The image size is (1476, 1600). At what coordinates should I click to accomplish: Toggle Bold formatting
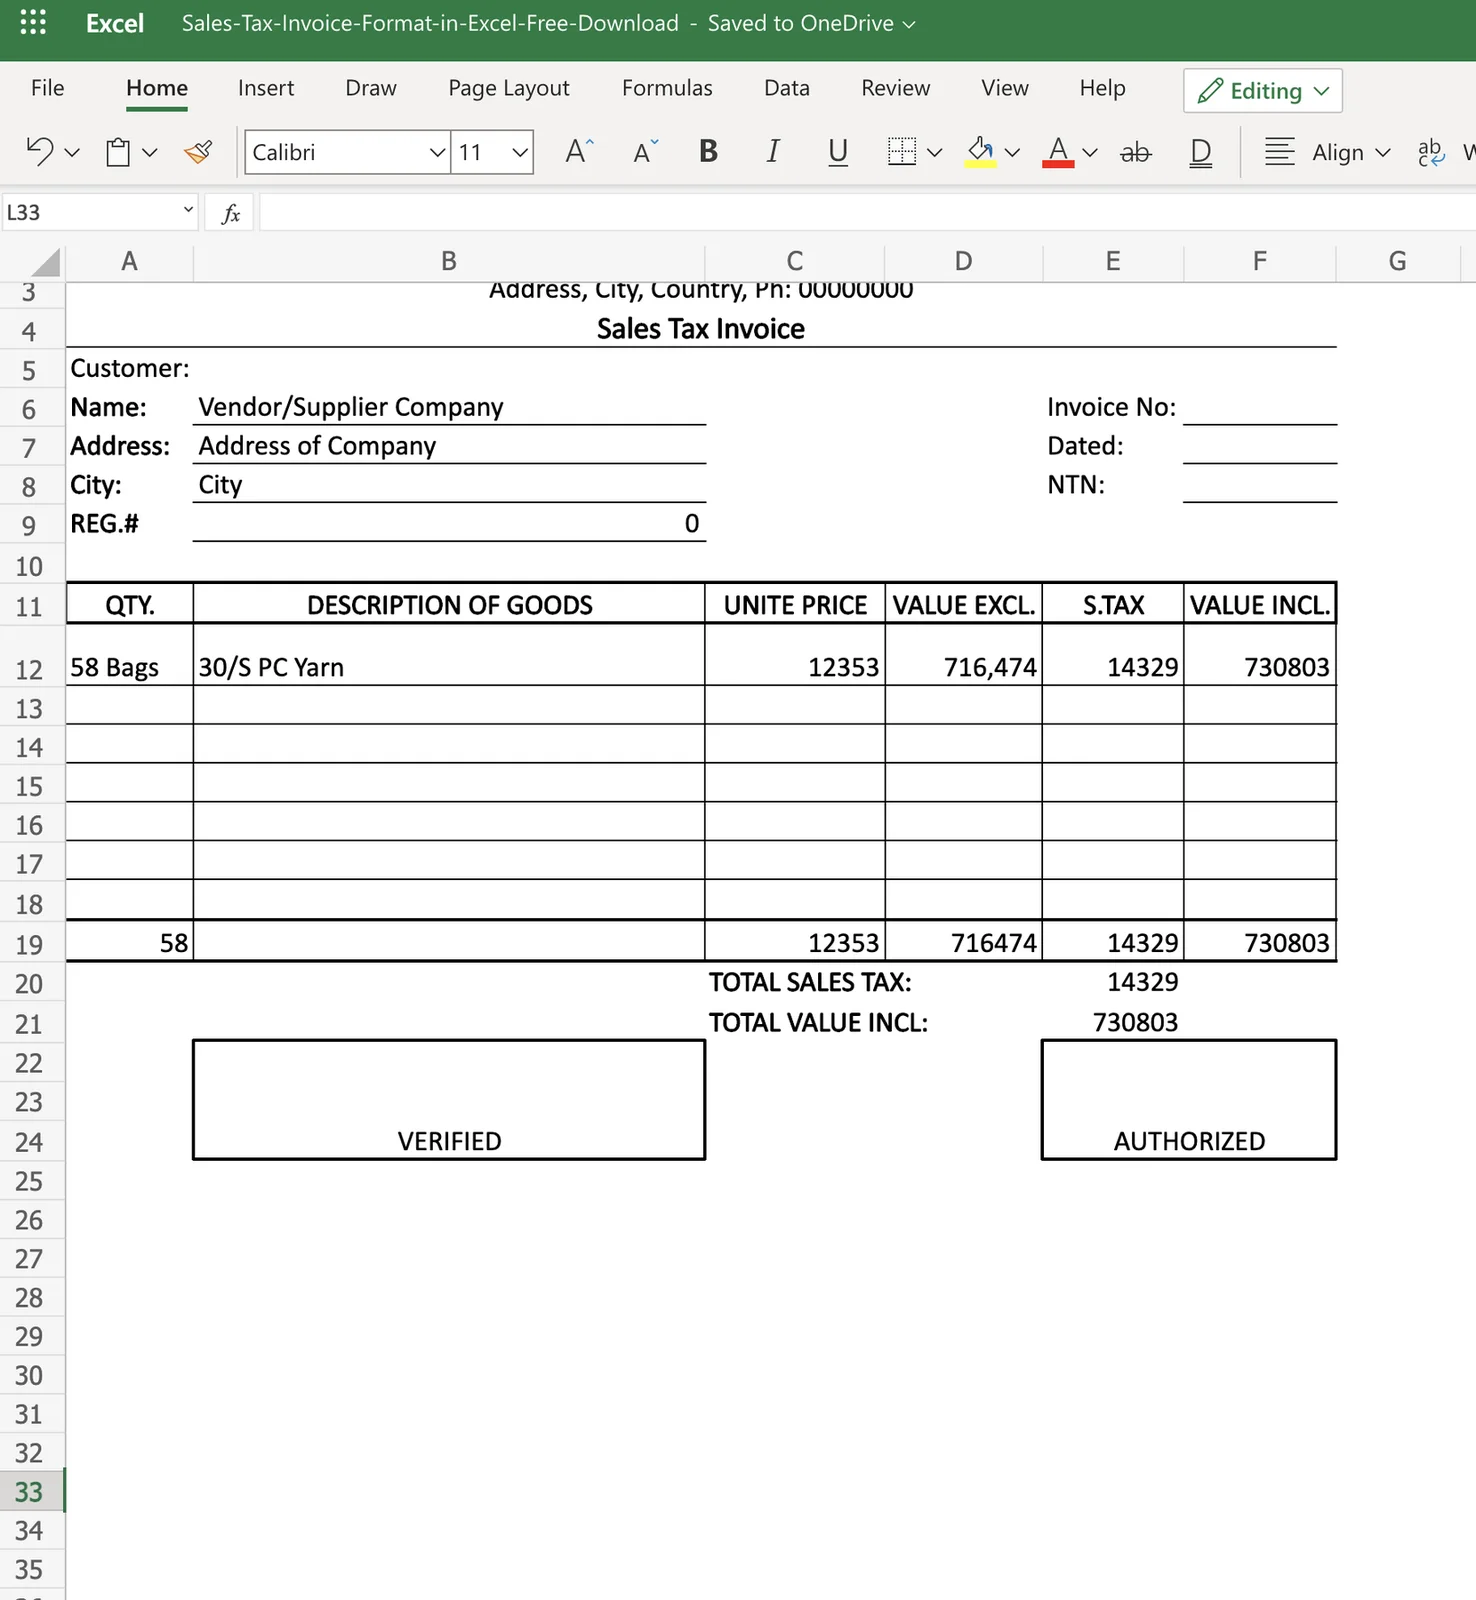pyautogui.click(x=709, y=152)
